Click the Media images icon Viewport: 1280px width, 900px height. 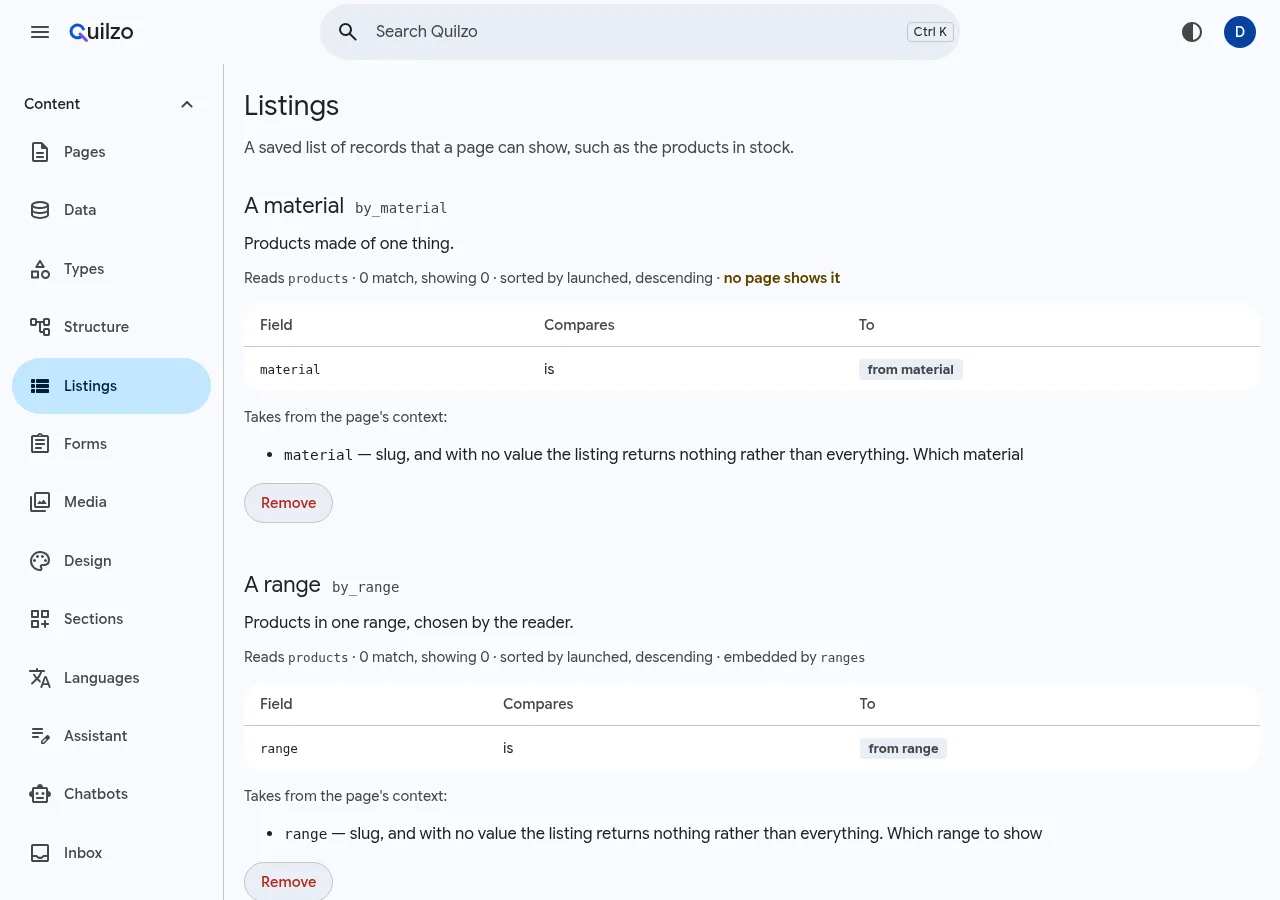pyautogui.click(x=40, y=502)
